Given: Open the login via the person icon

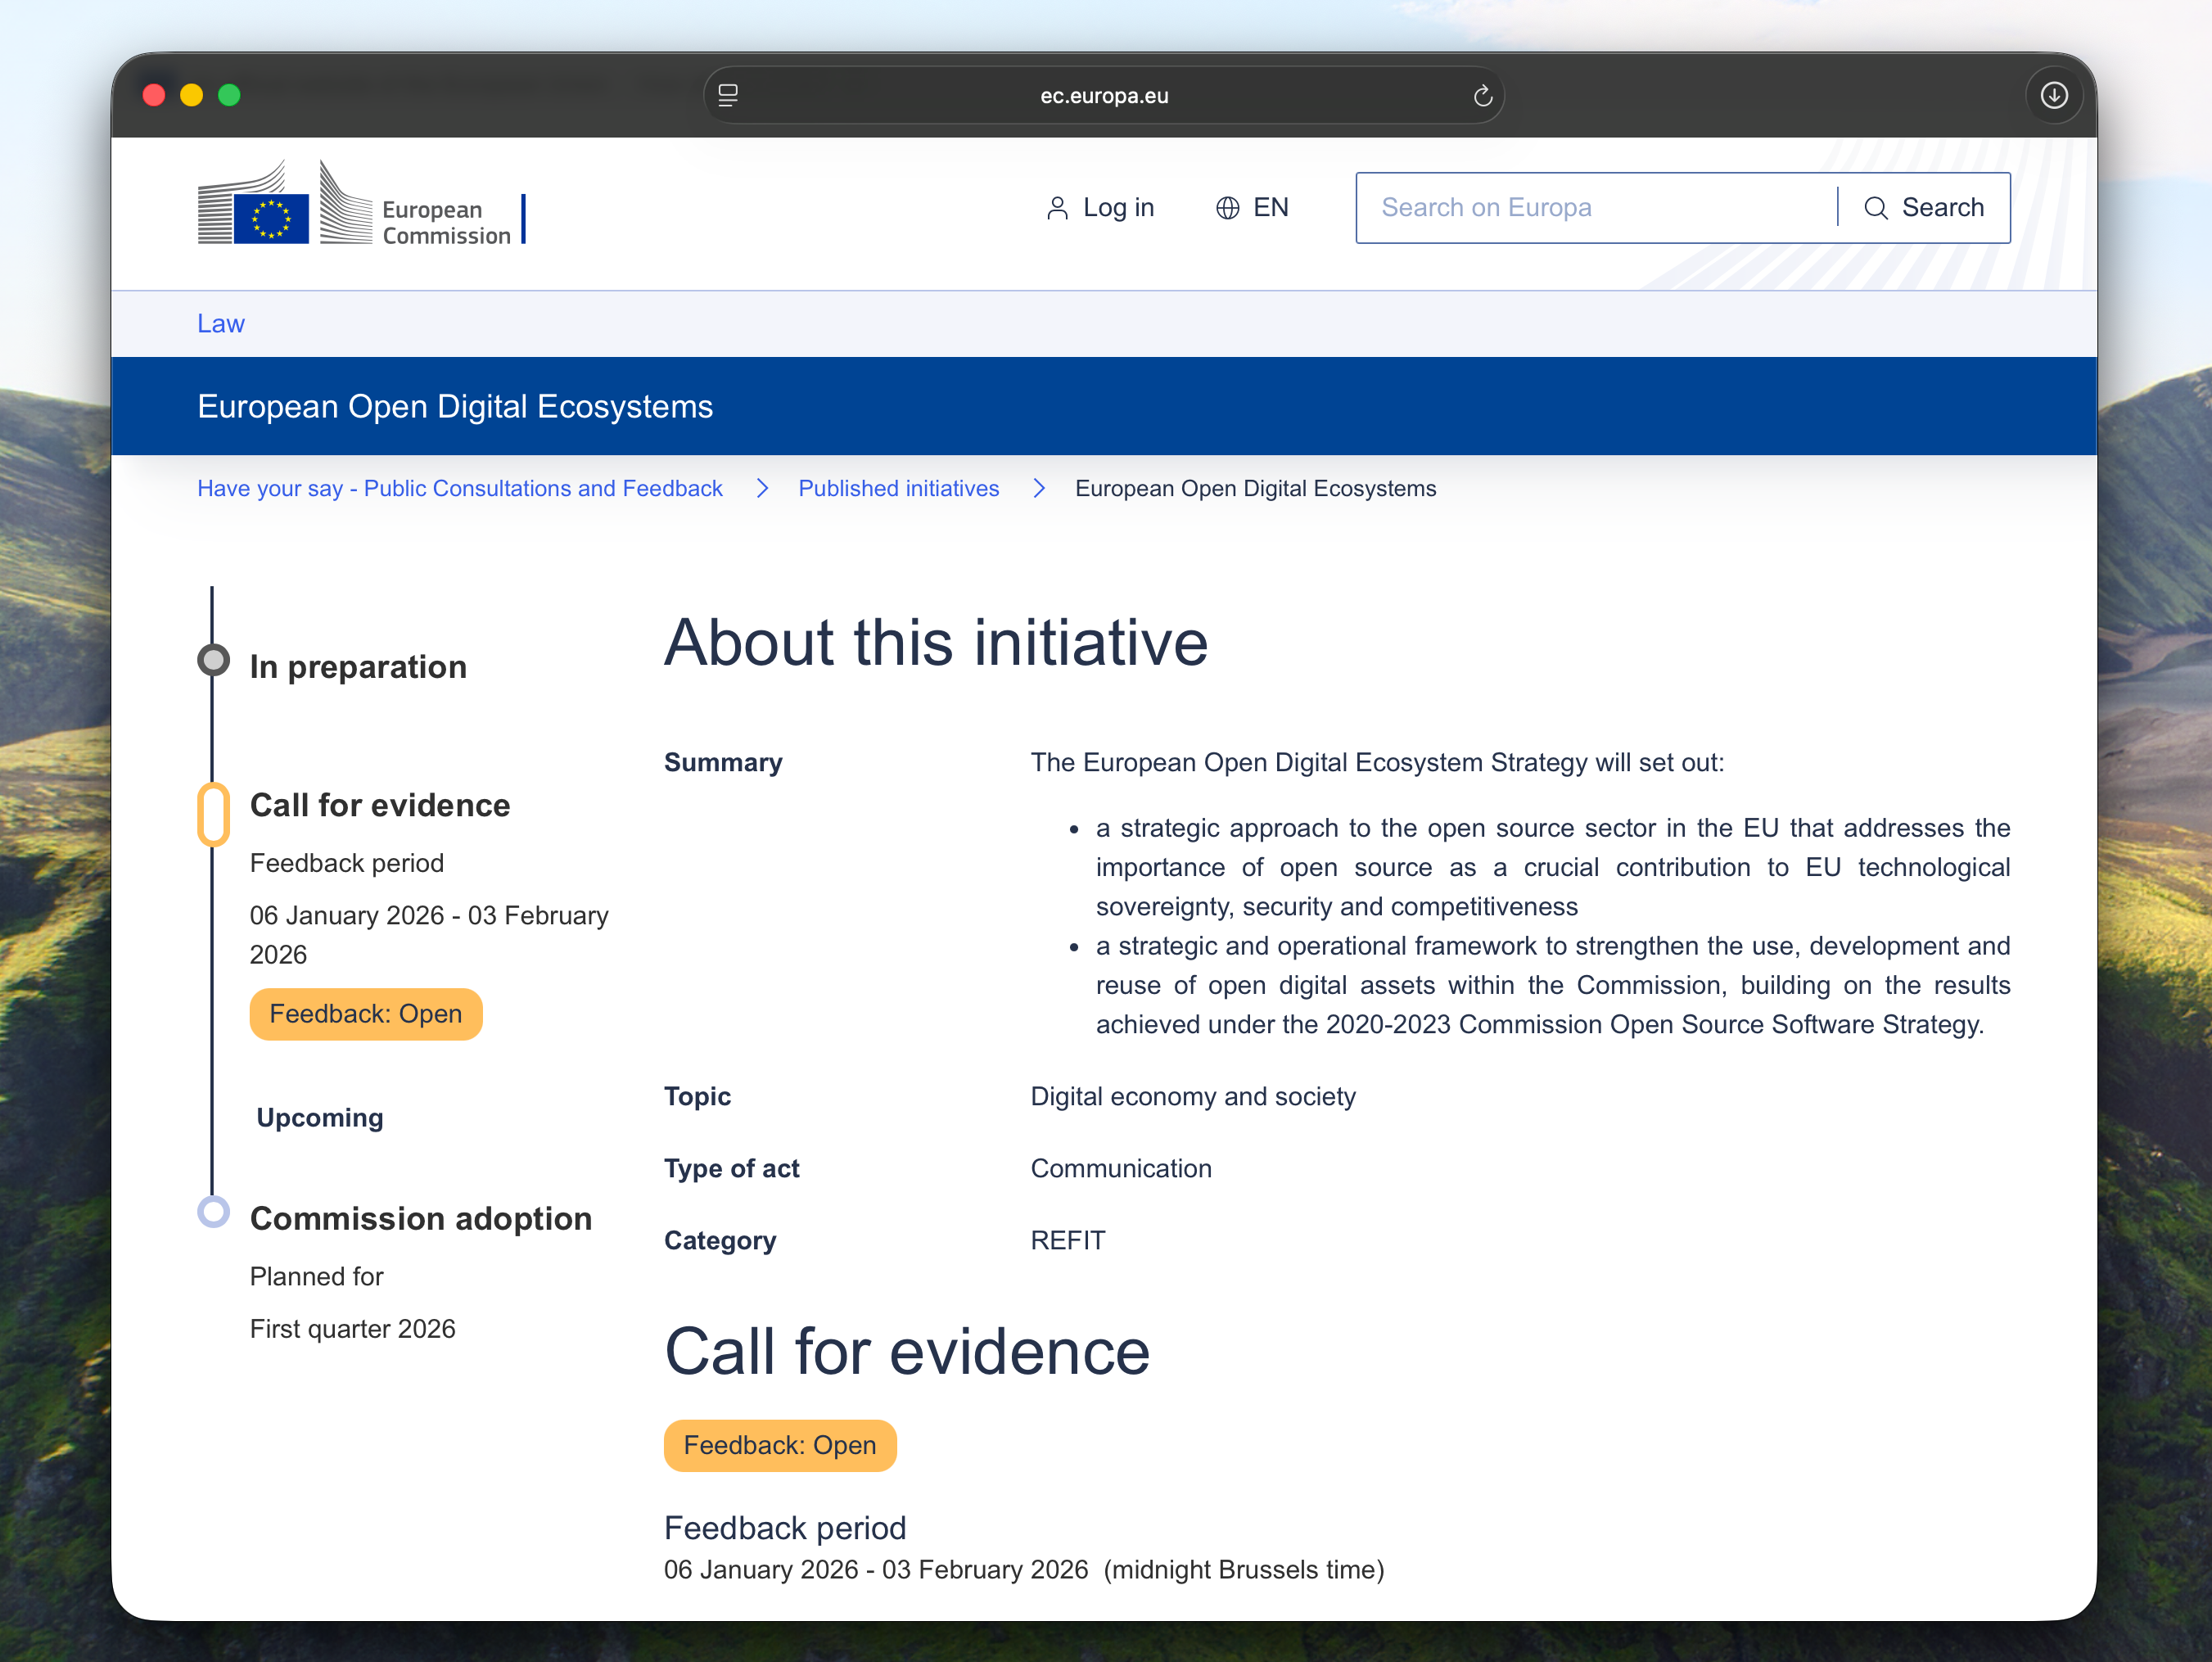Looking at the screenshot, I should tap(1057, 207).
